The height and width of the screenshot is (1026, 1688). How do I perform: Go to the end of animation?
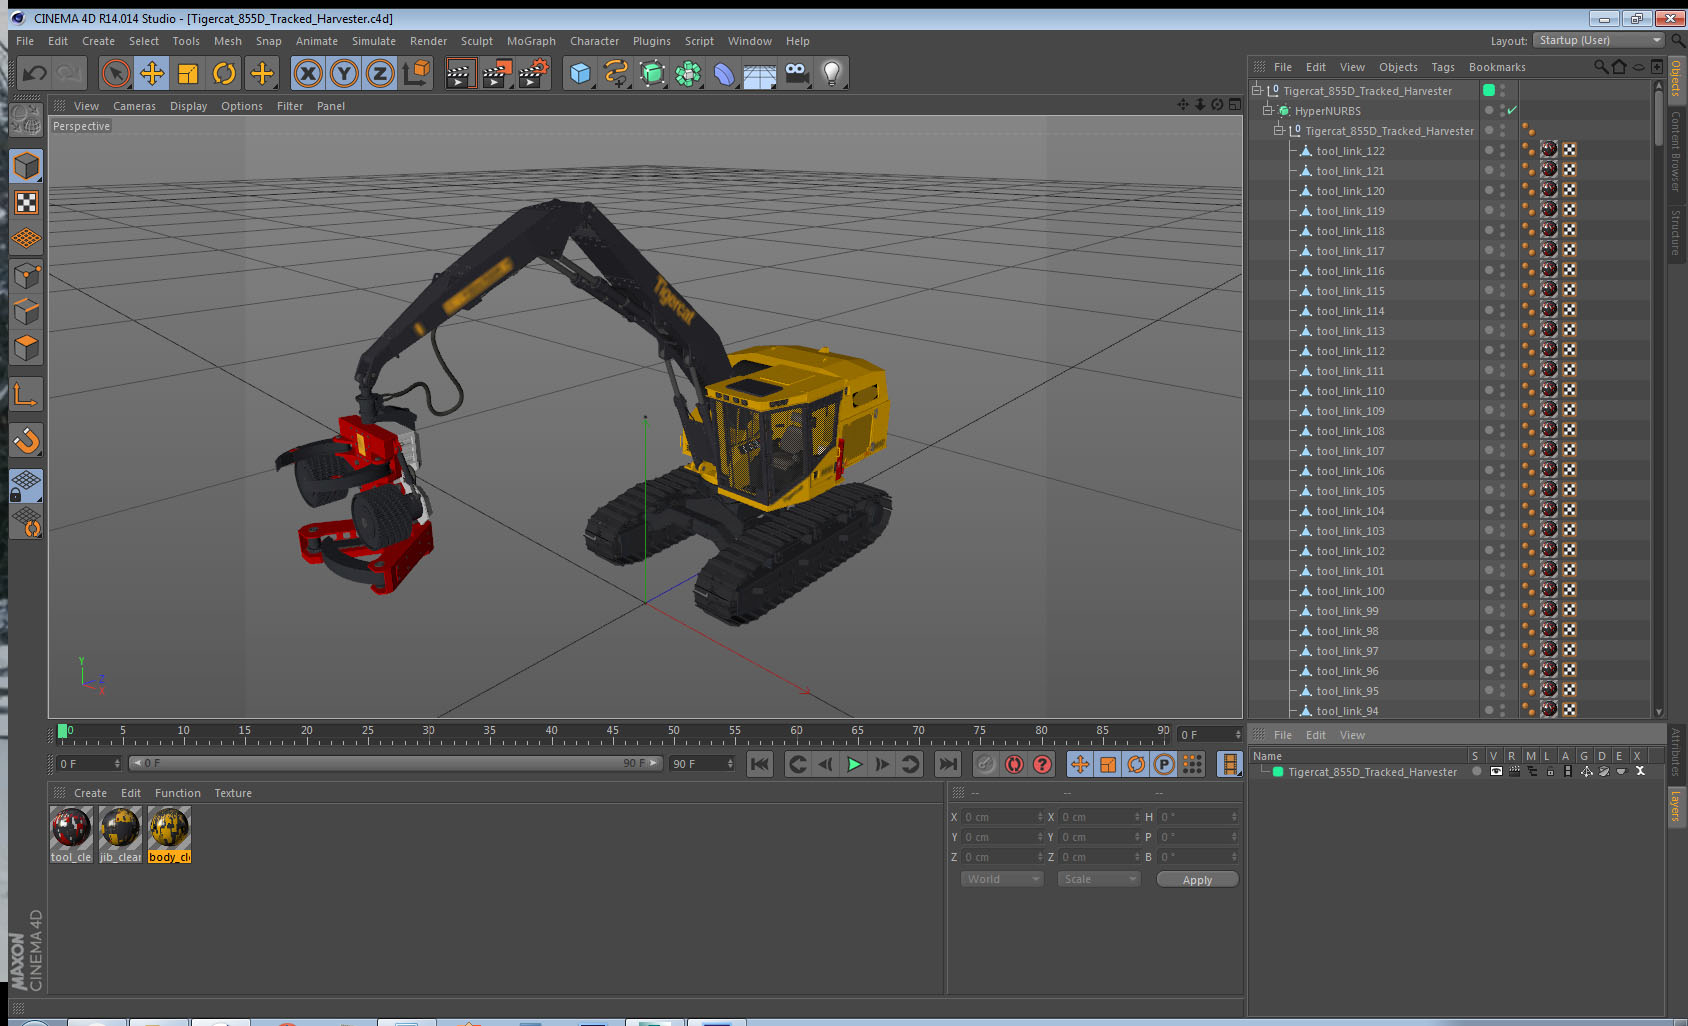coord(947,764)
